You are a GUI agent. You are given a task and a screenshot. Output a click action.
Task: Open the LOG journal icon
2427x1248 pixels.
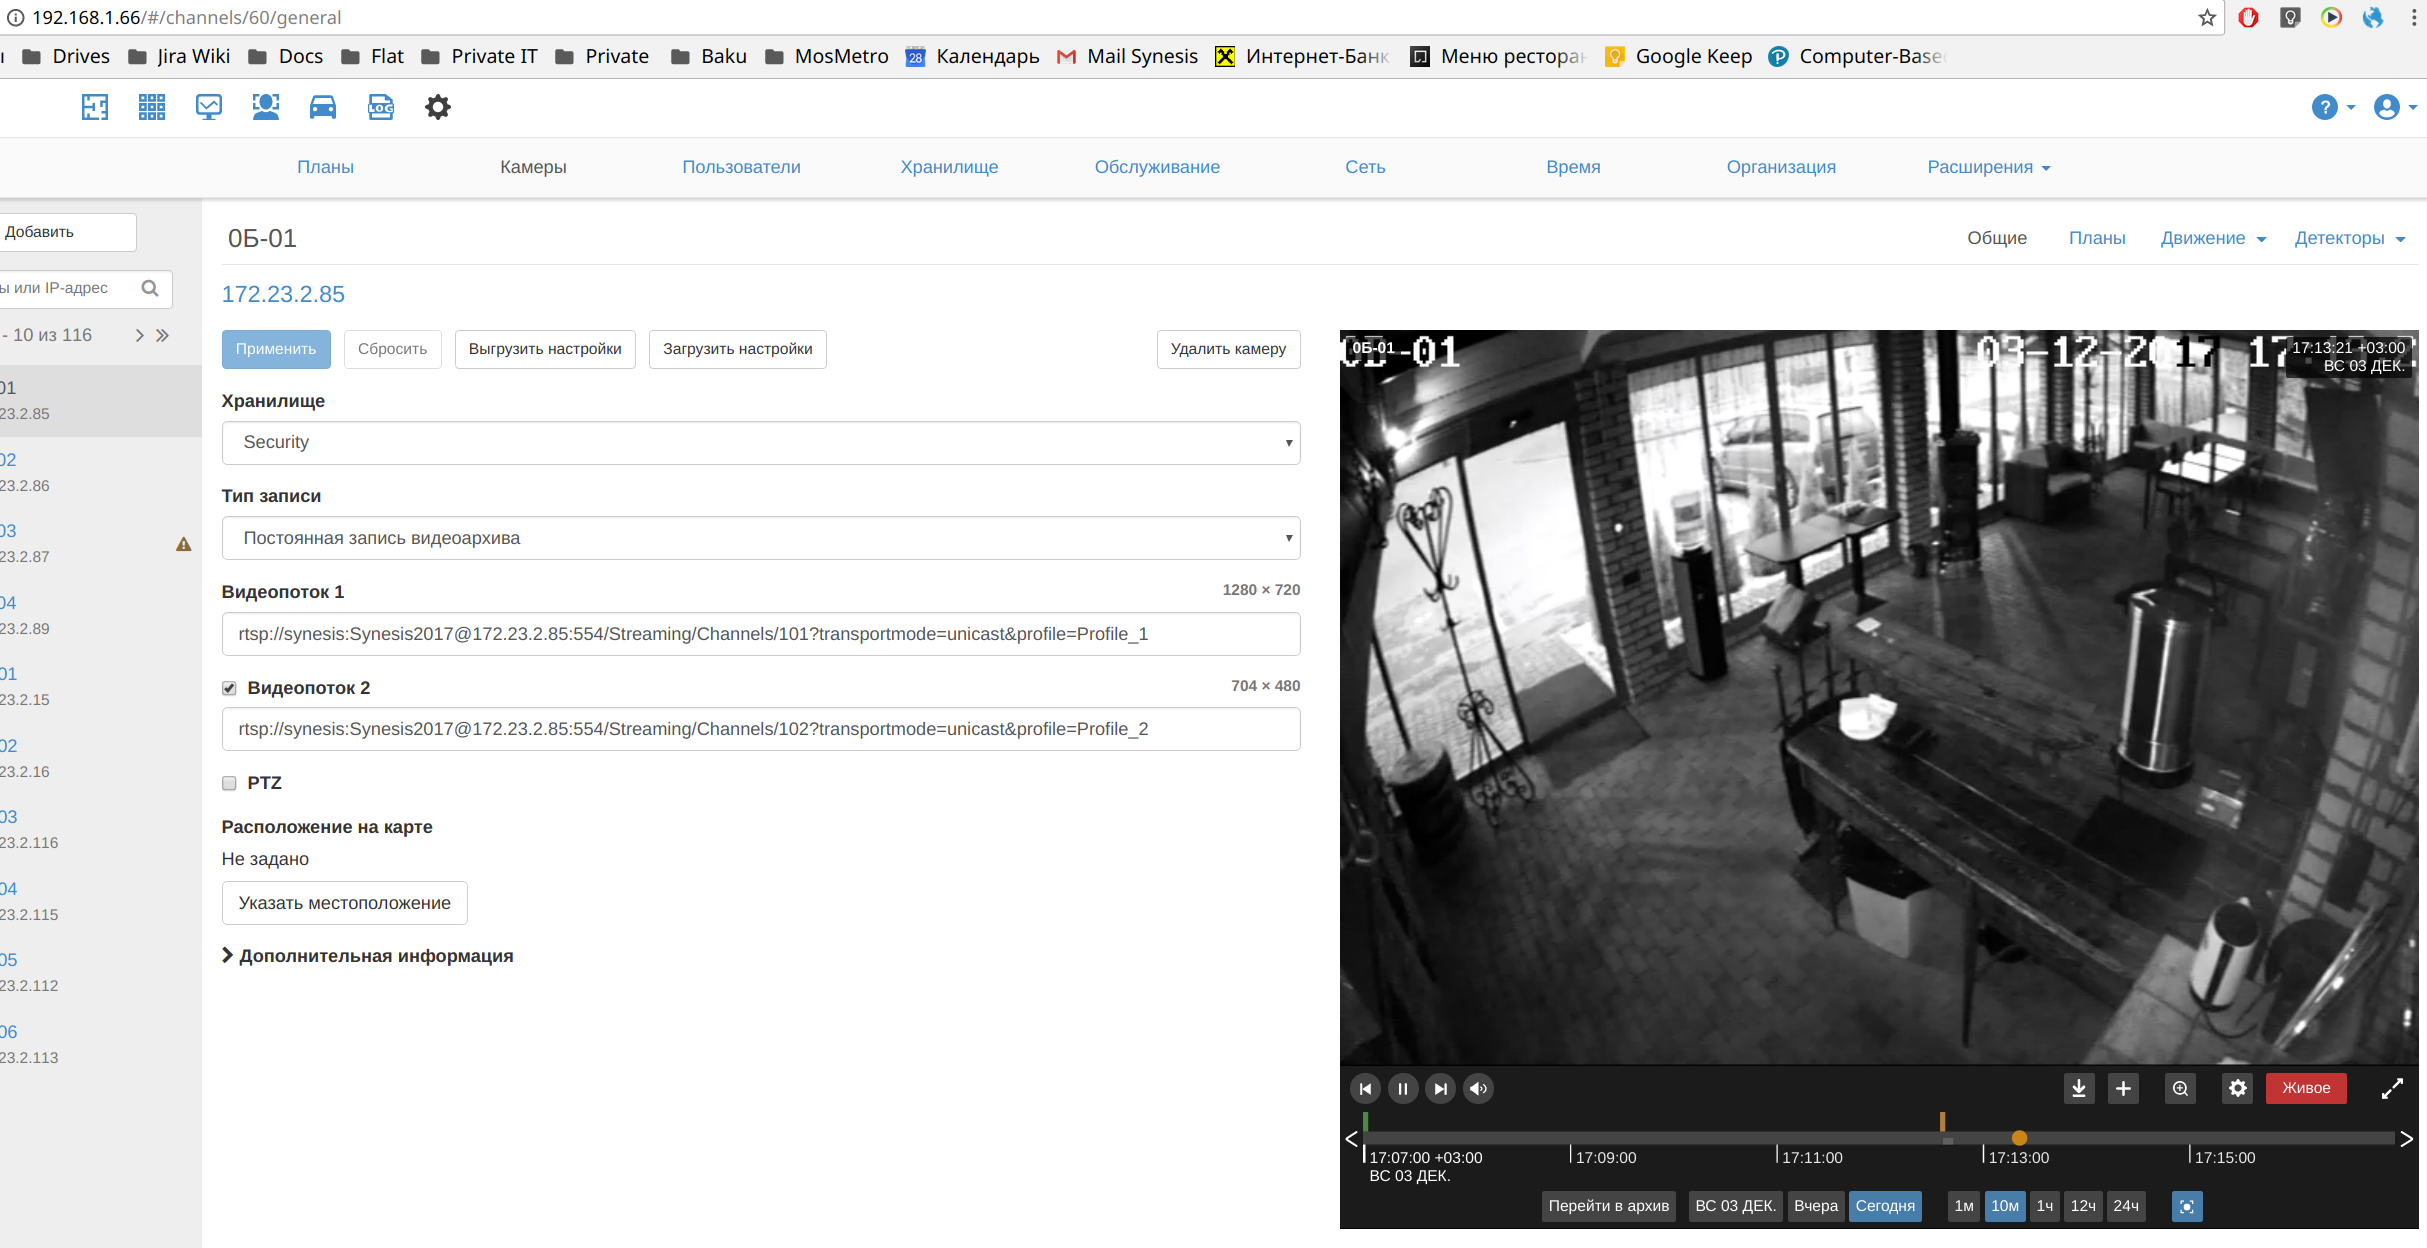point(381,107)
